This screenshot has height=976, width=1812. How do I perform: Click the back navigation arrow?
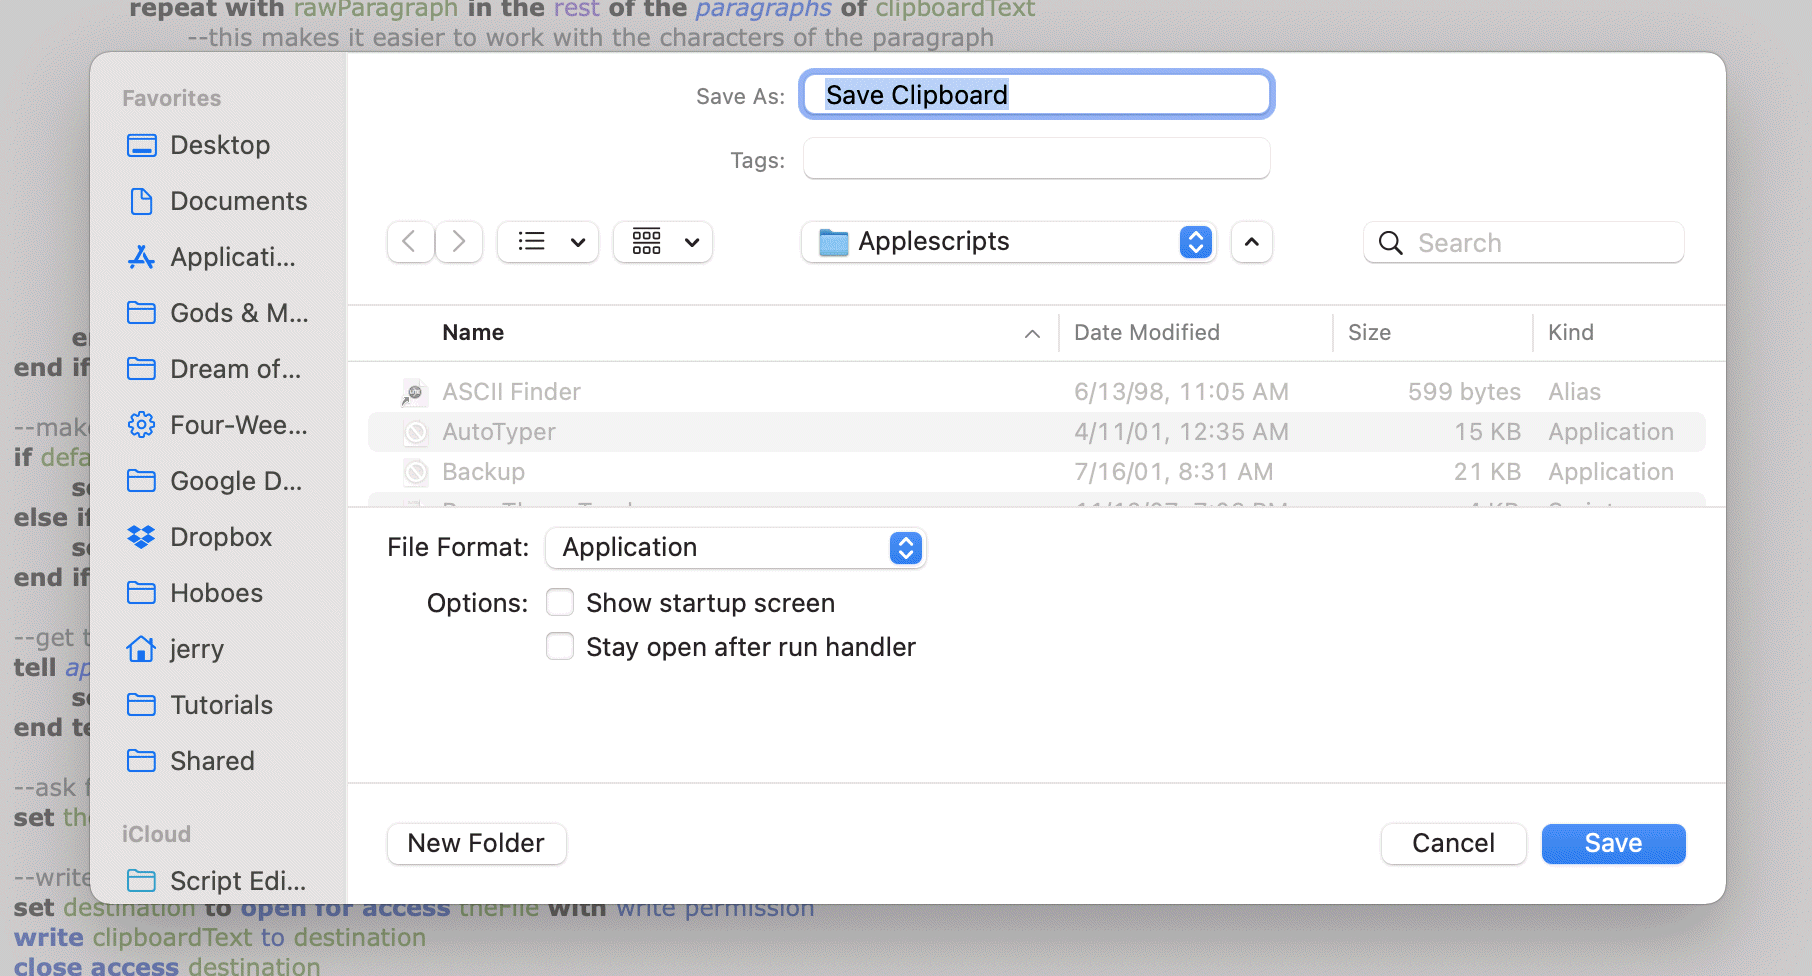click(x=410, y=242)
